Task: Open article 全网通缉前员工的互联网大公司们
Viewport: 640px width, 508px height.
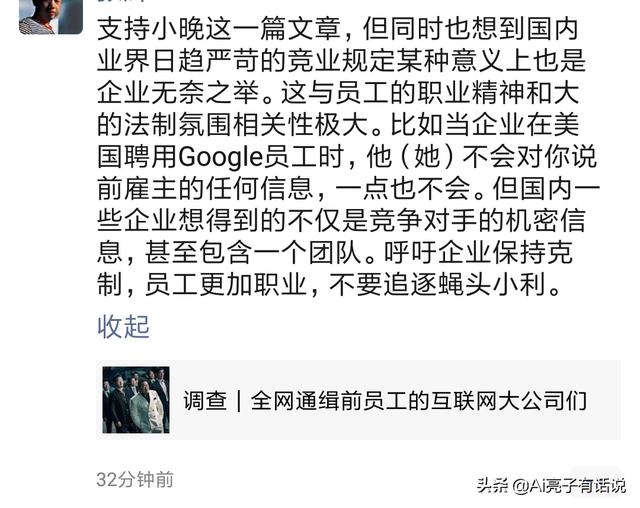Action: click(x=419, y=400)
